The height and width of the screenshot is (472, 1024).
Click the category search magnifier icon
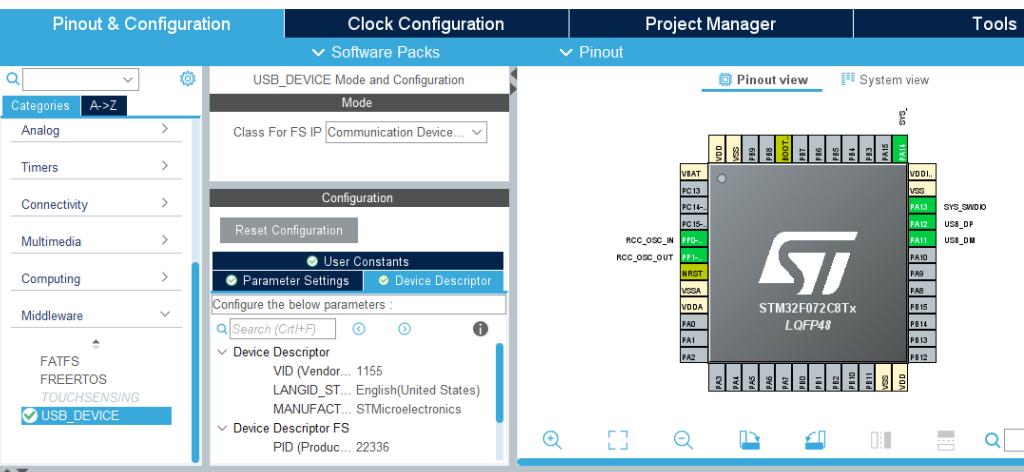click(12, 79)
